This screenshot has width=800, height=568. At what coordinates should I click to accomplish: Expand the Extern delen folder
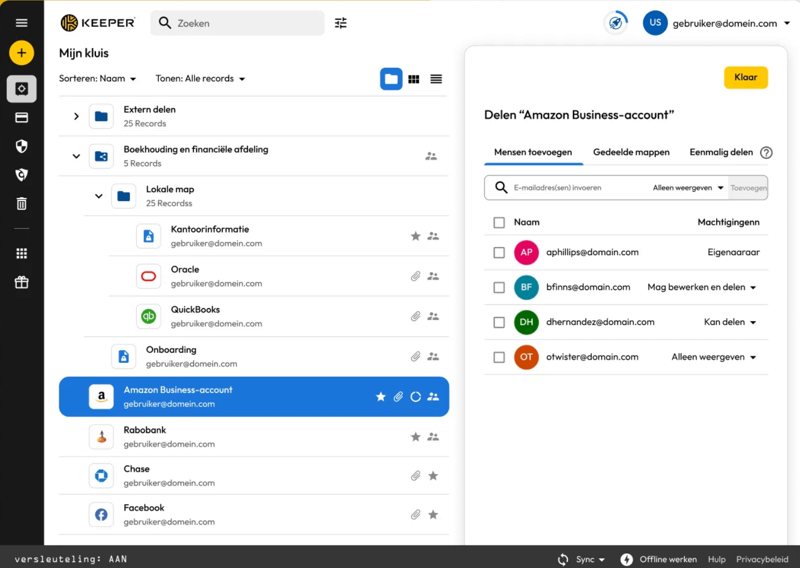pos(76,117)
